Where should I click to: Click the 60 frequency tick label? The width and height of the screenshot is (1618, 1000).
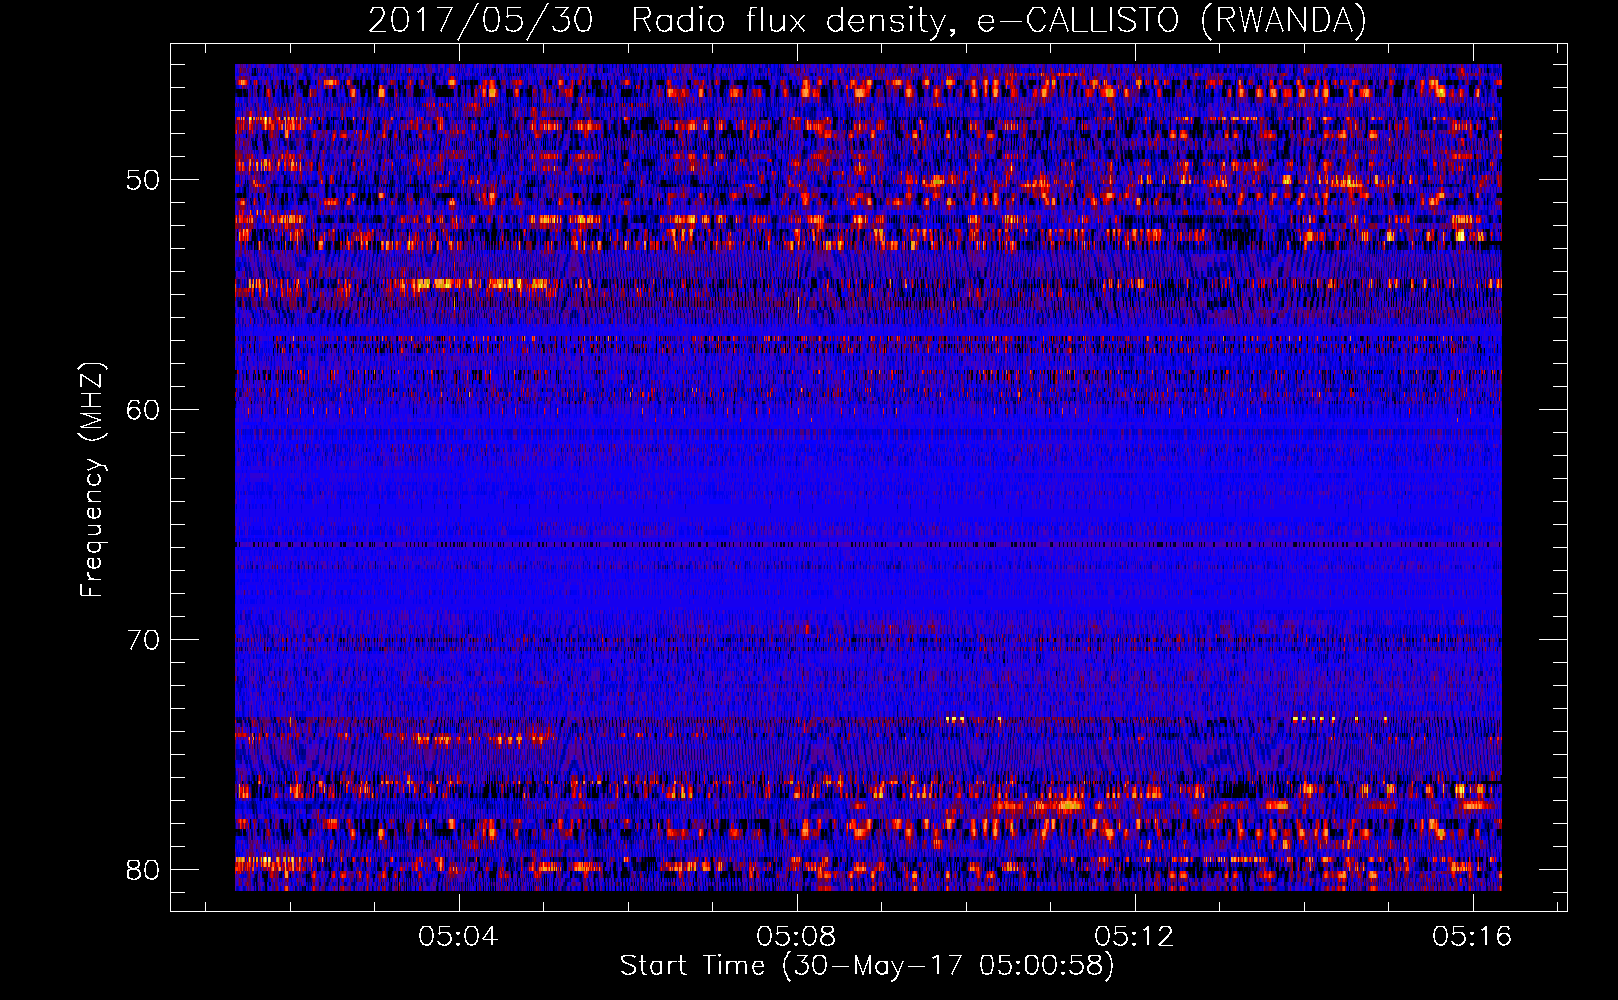(x=144, y=410)
